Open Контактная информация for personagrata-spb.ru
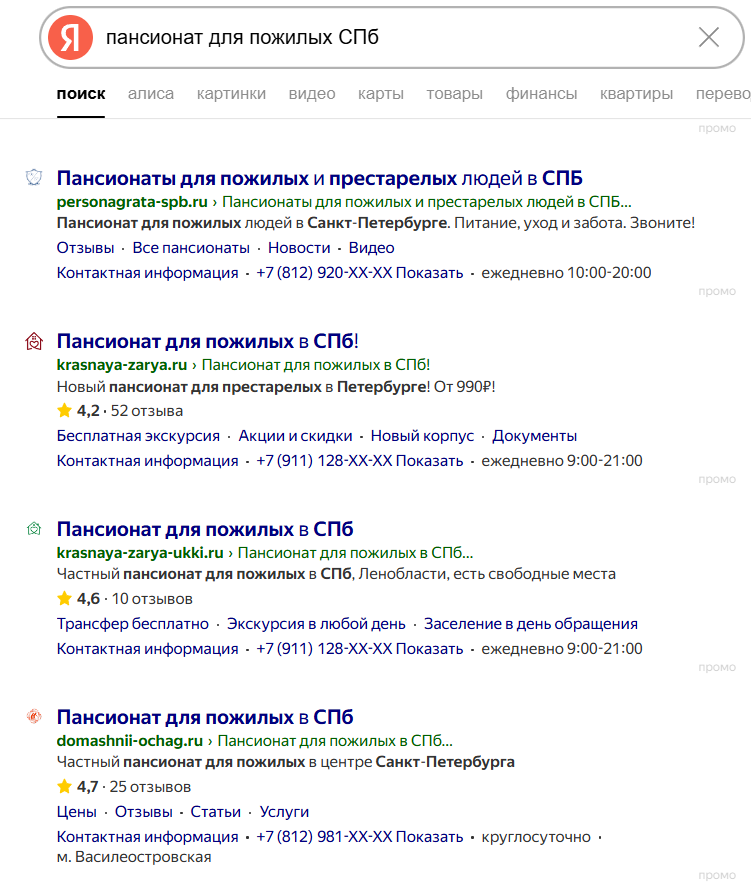751x892 pixels. click(147, 273)
